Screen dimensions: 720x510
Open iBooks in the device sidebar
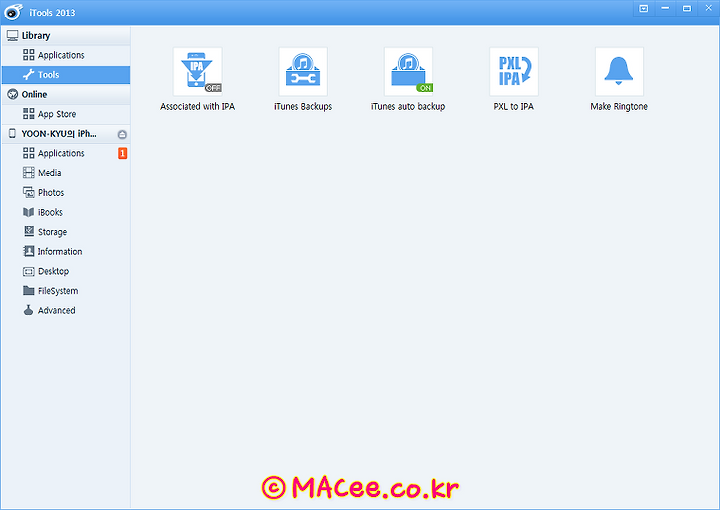click(x=66, y=212)
